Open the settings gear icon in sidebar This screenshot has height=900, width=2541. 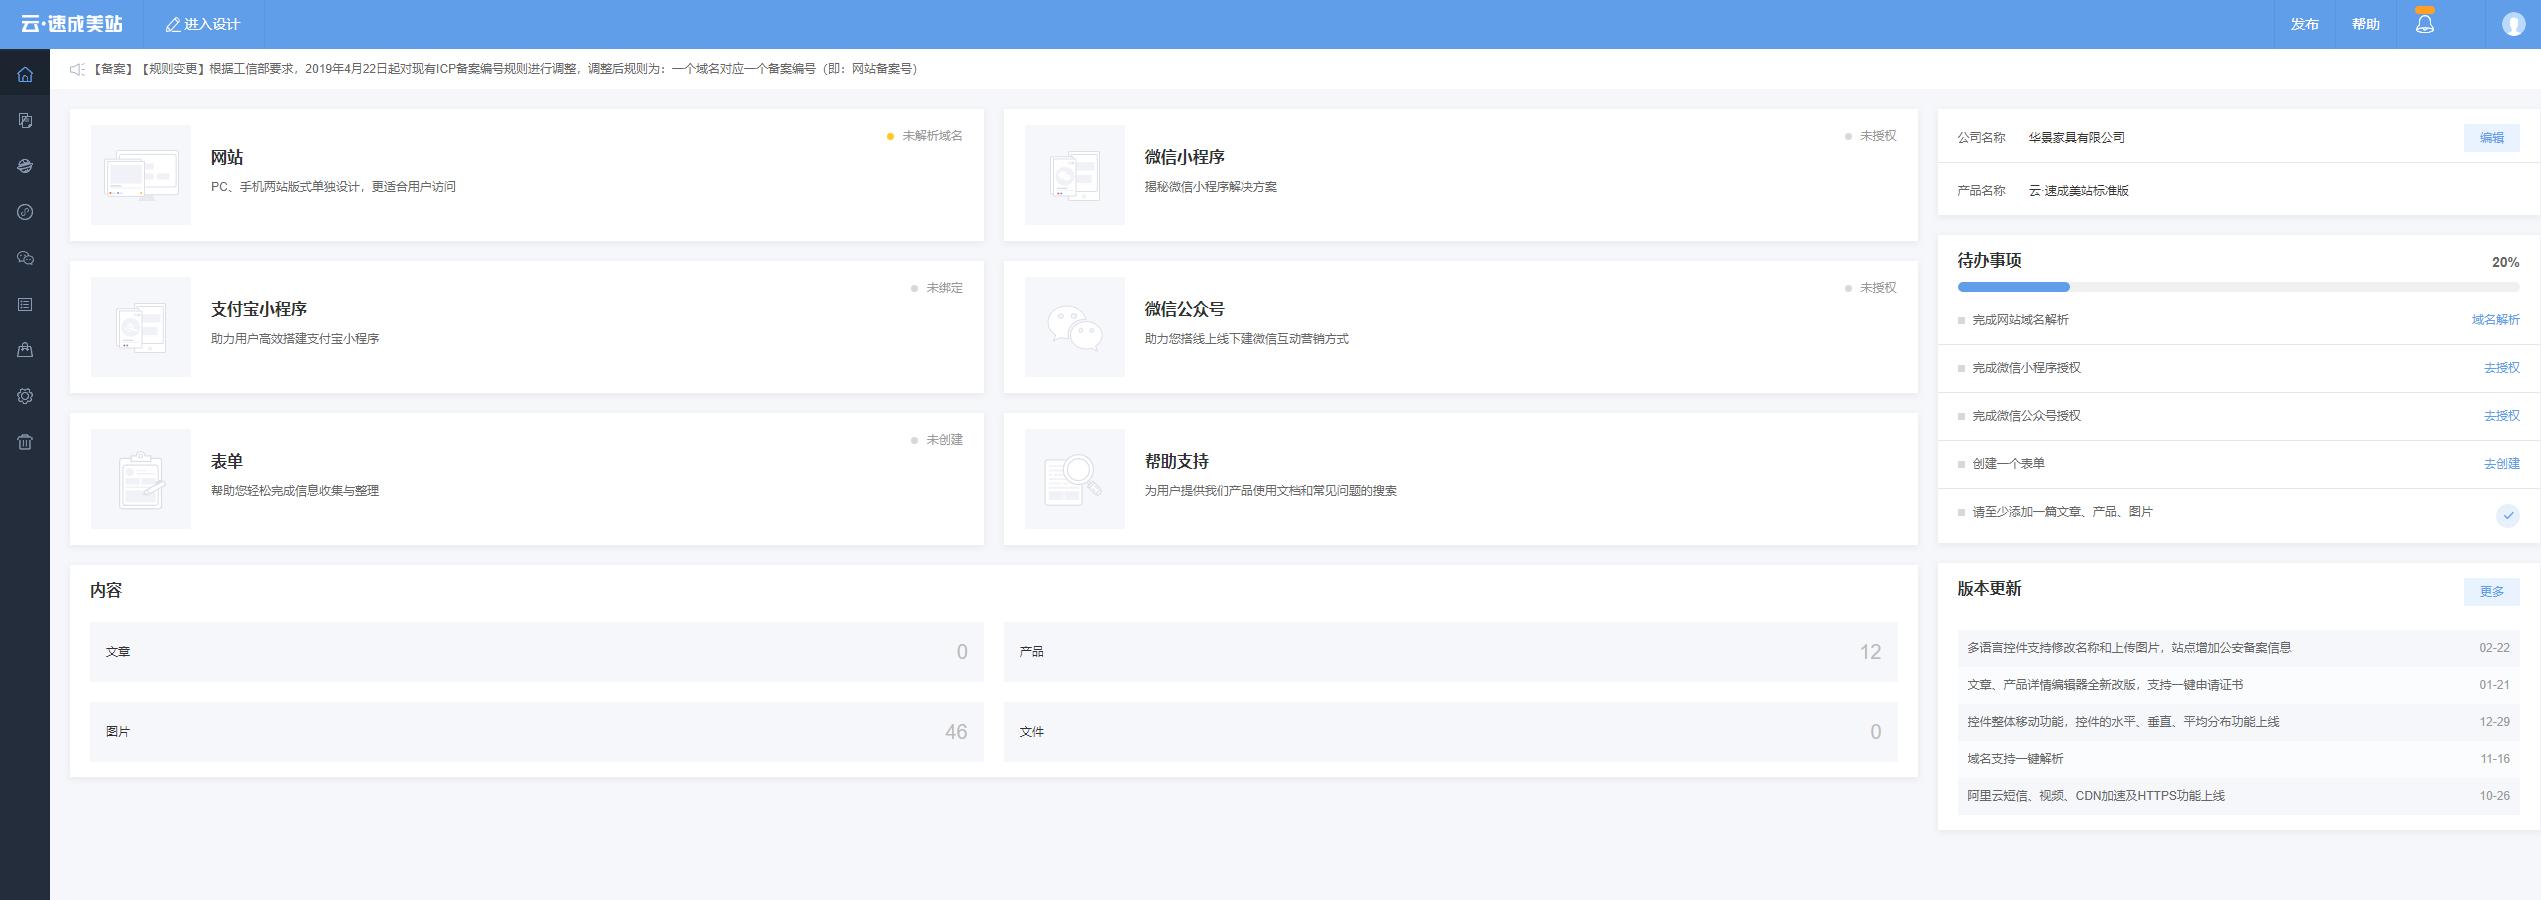(24, 395)
